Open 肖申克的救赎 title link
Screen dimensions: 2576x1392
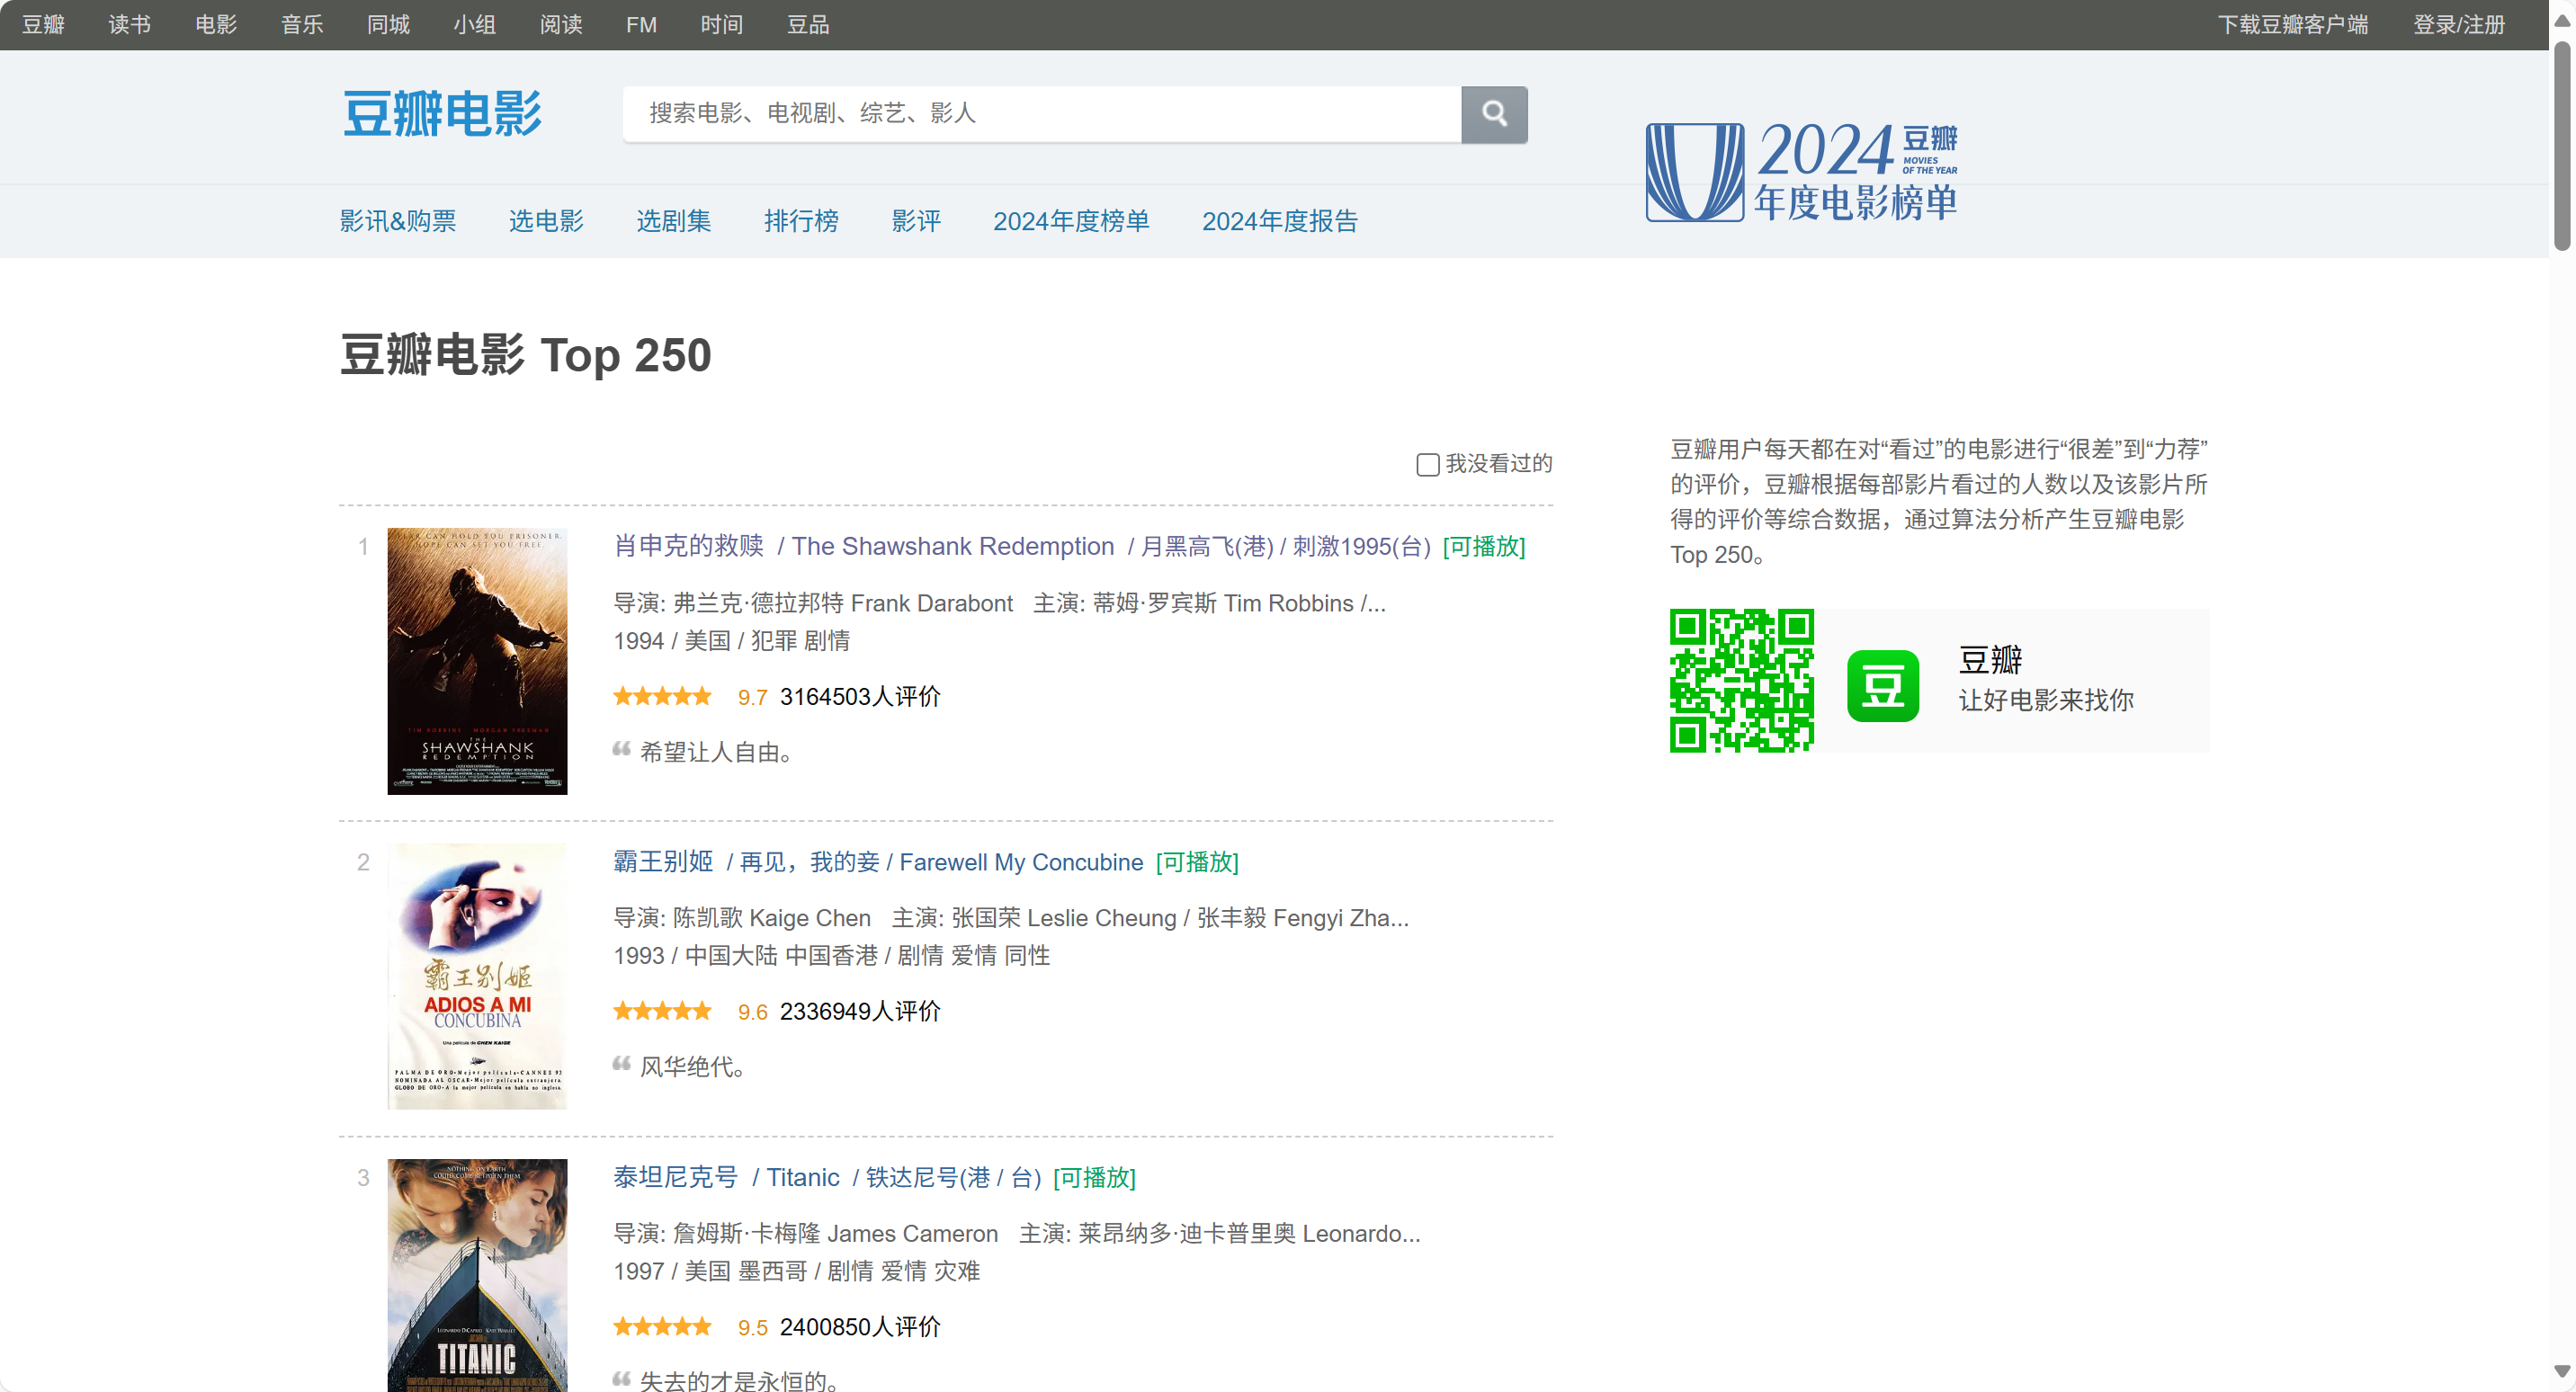[688, 546]
